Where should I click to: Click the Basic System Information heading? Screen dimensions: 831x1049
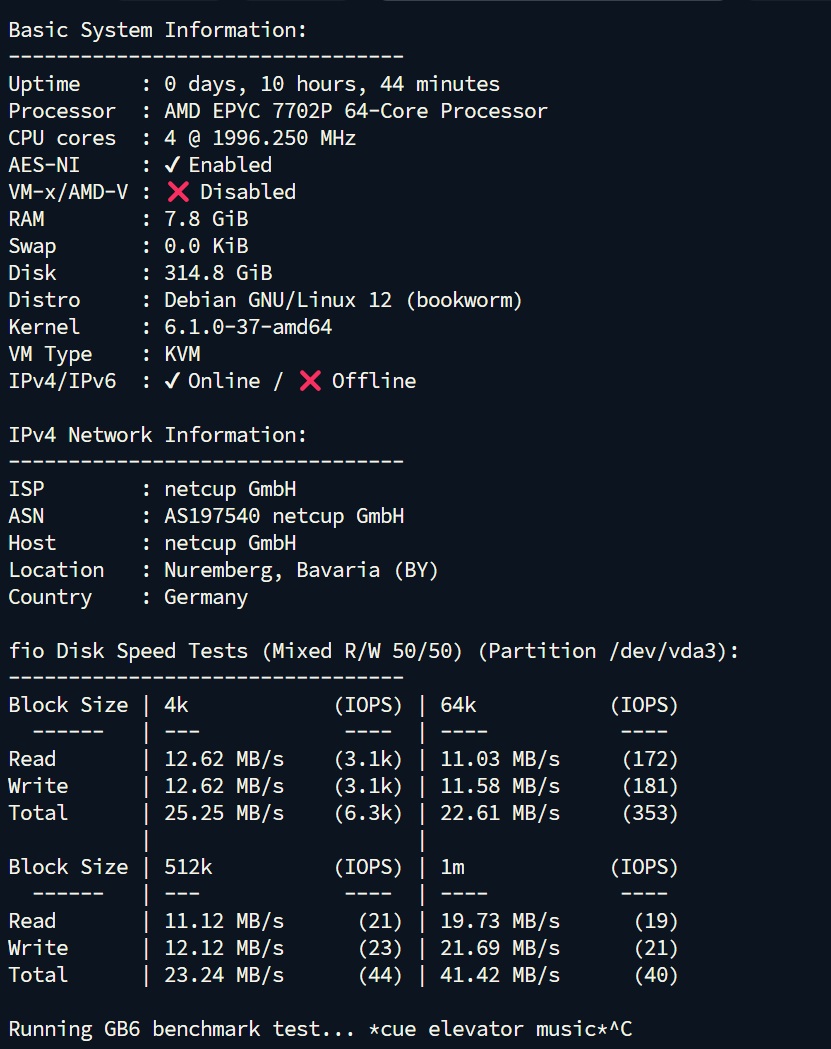(x=158, y=30)
